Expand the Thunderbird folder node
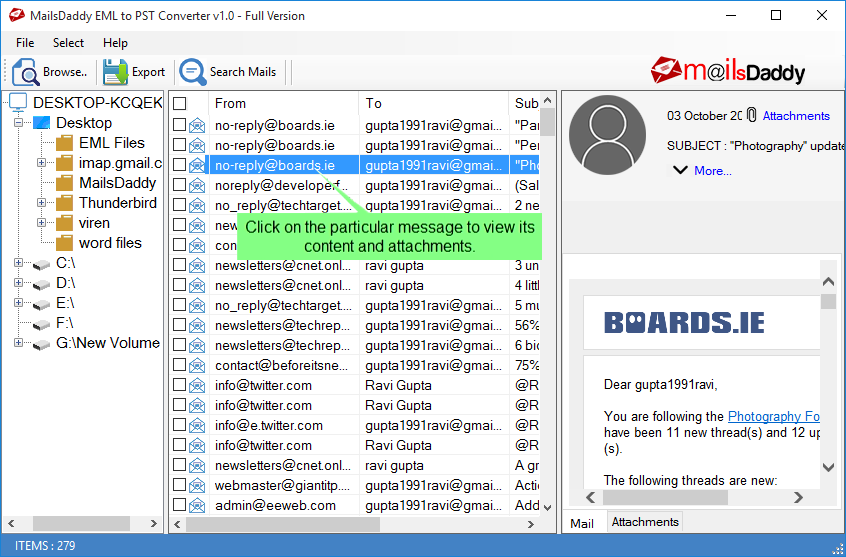The image size is (846, 557). (42, 202)
